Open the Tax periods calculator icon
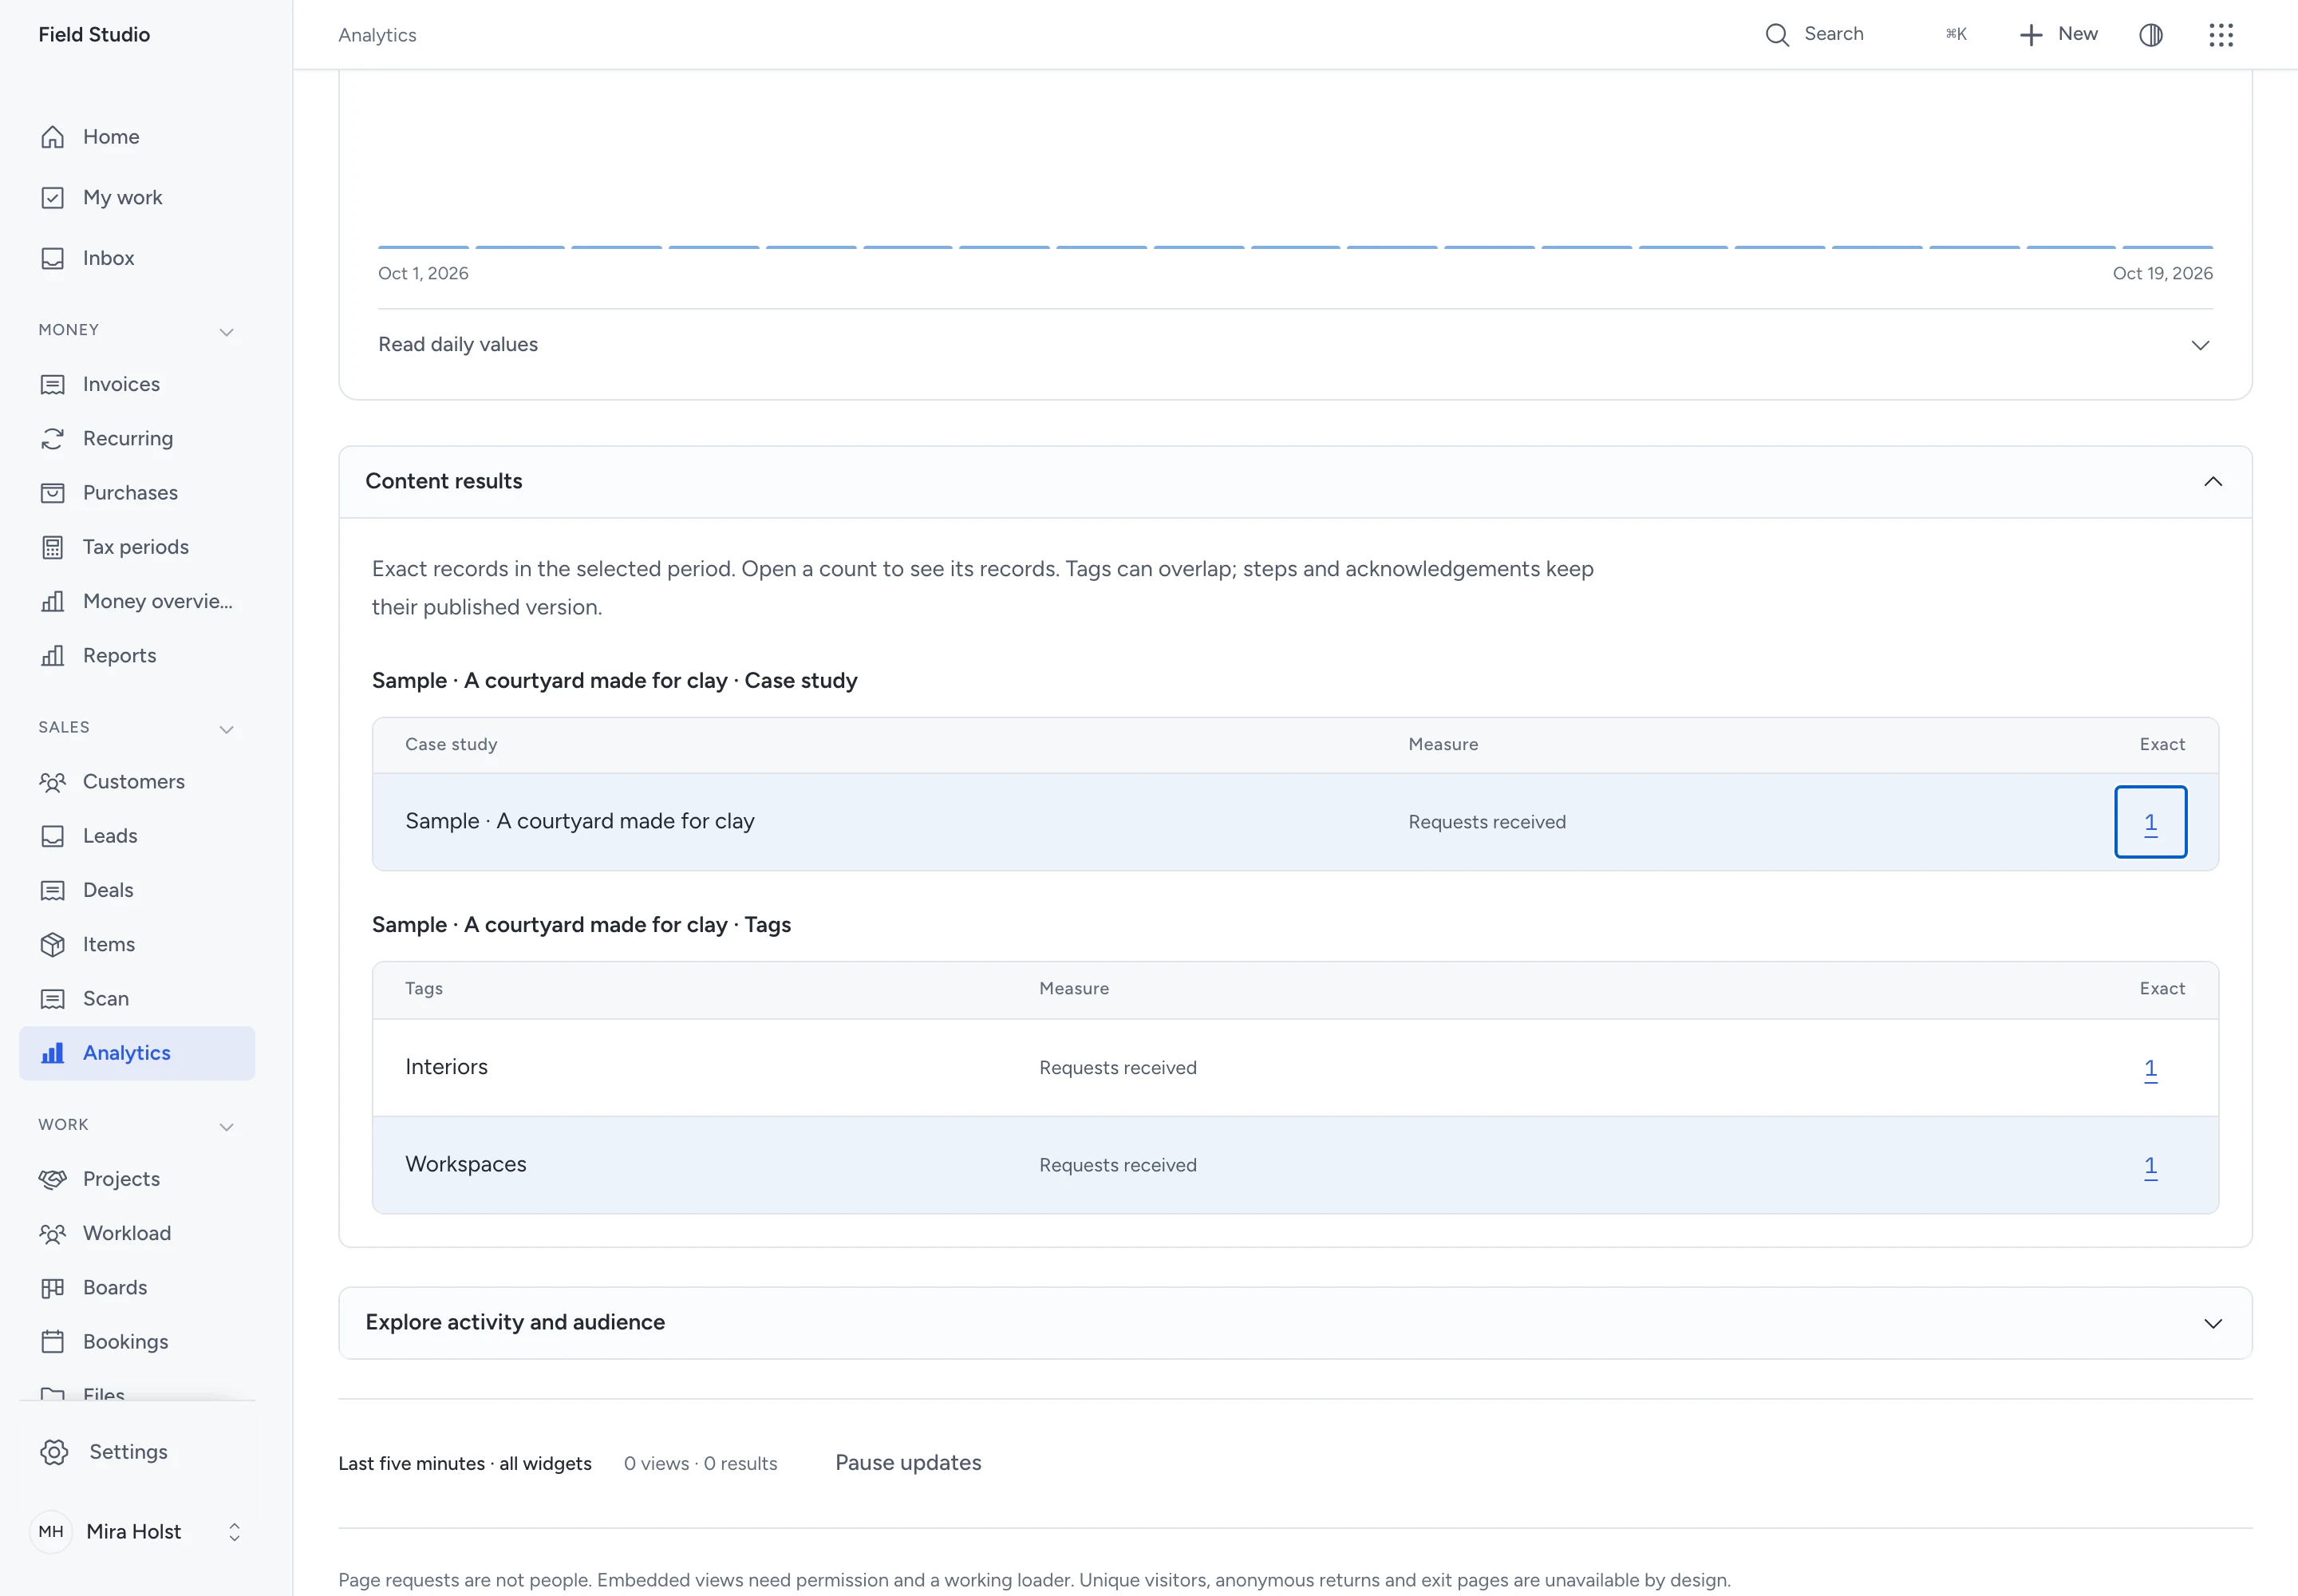Screen dimensions: 2298x1596 (x=53, y=547)
